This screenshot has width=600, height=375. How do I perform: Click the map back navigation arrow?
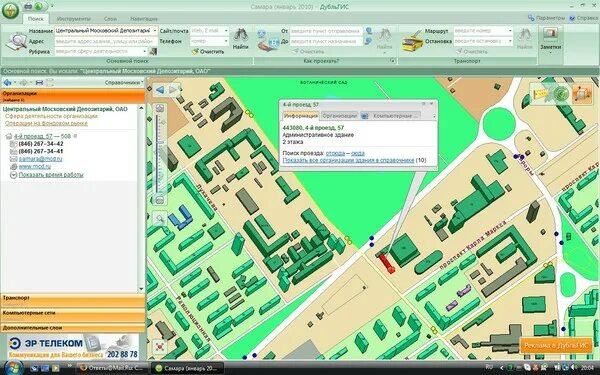[x=160, y=90]
